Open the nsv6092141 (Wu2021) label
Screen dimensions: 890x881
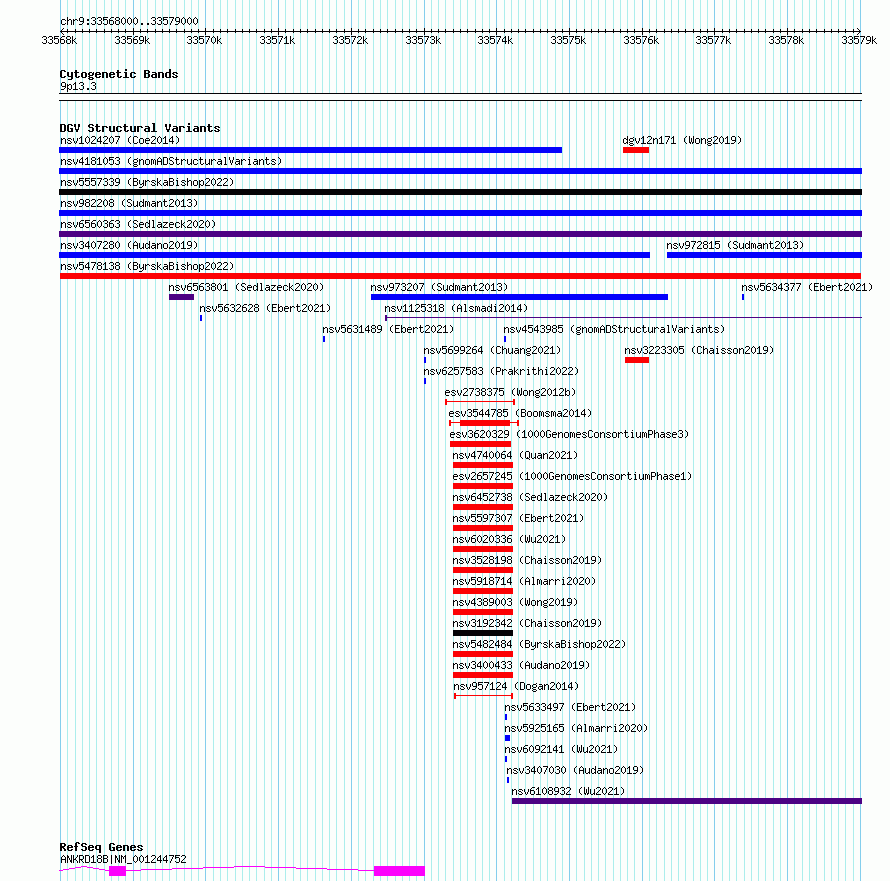(x=561, y=749)
